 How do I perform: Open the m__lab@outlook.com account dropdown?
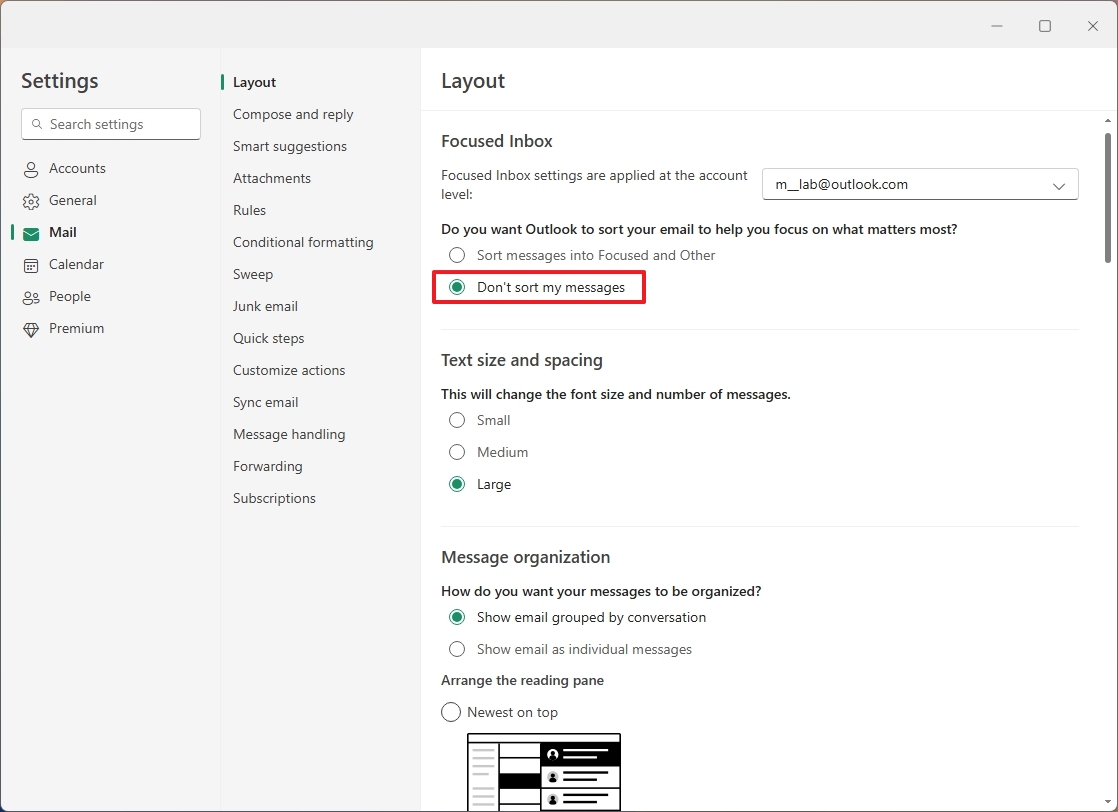point(920,185)
